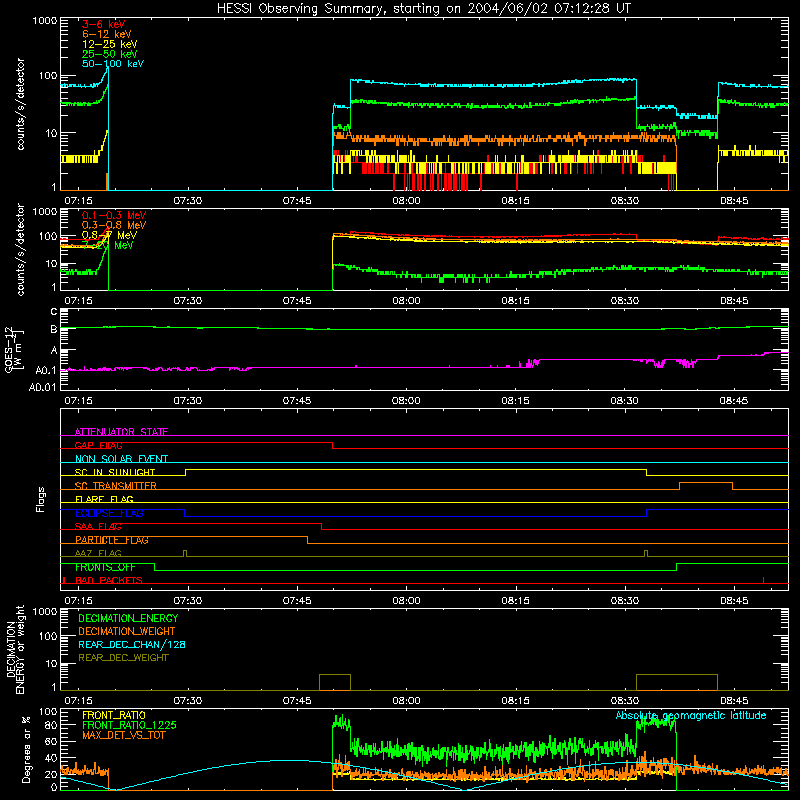
Task: Click the red 0.1-0.3 MeV legend label
Action: [114, 215]
